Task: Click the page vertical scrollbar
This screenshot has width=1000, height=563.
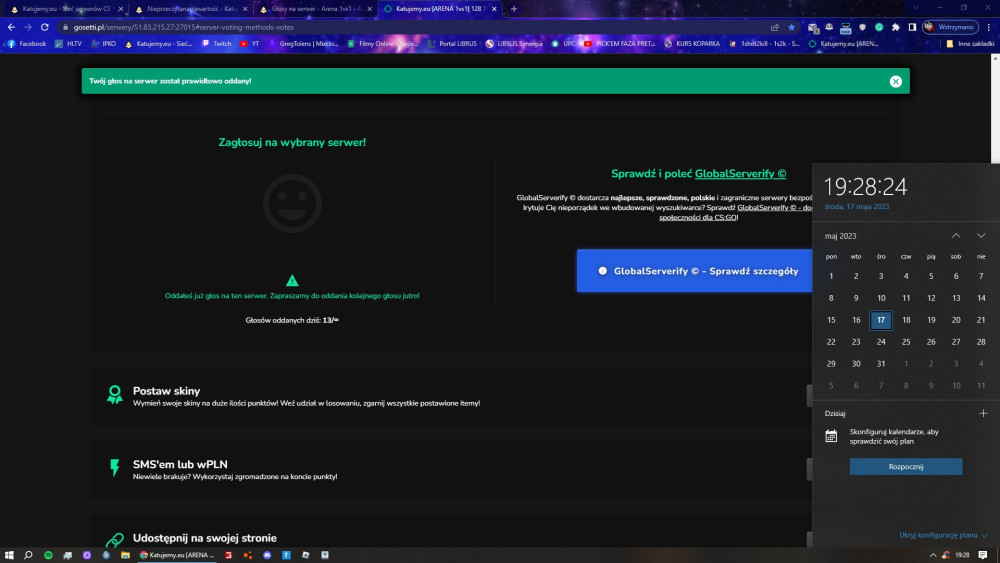Action: (995, 108)
